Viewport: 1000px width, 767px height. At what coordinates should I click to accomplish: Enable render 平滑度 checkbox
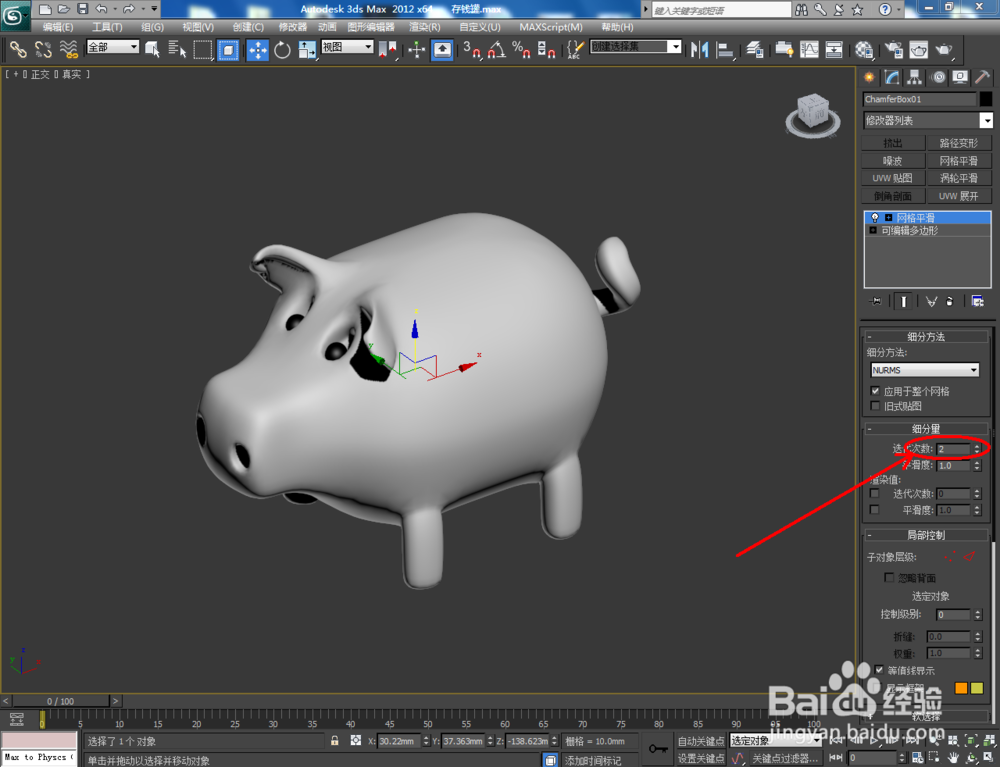click(x=874, y=510)
